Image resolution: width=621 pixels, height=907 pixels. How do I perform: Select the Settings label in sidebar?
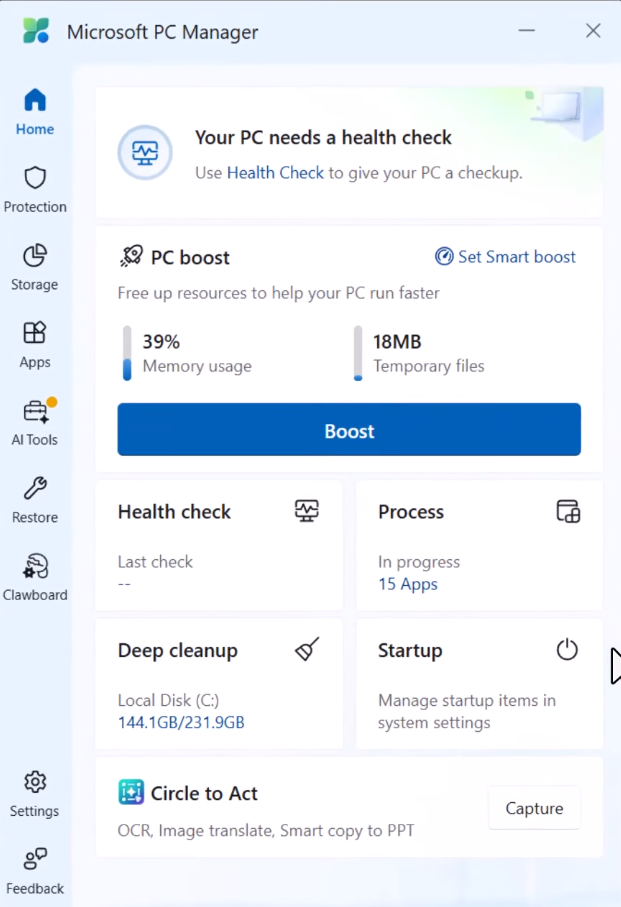35,811
